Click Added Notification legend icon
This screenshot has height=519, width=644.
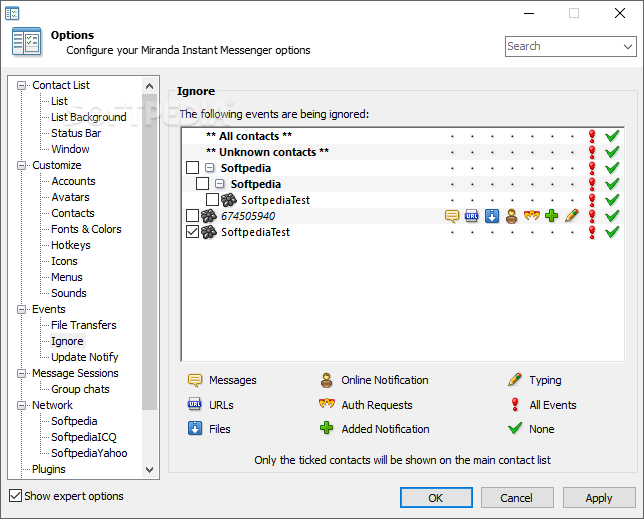coord(327,428)
